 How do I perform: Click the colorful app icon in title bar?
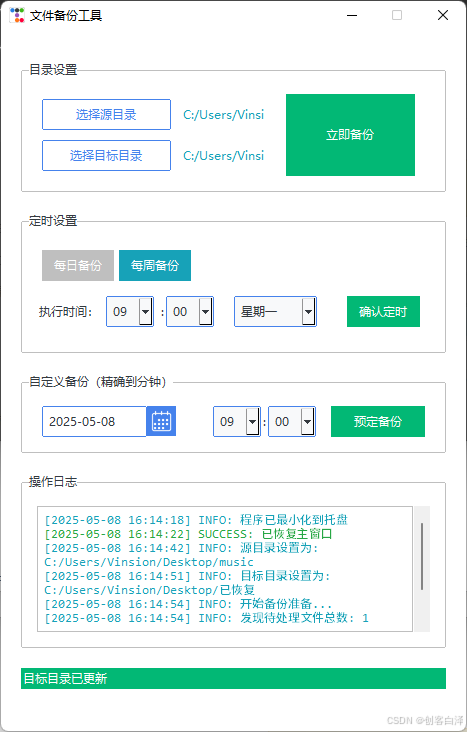pyautogui.click(x=17, y=15)
